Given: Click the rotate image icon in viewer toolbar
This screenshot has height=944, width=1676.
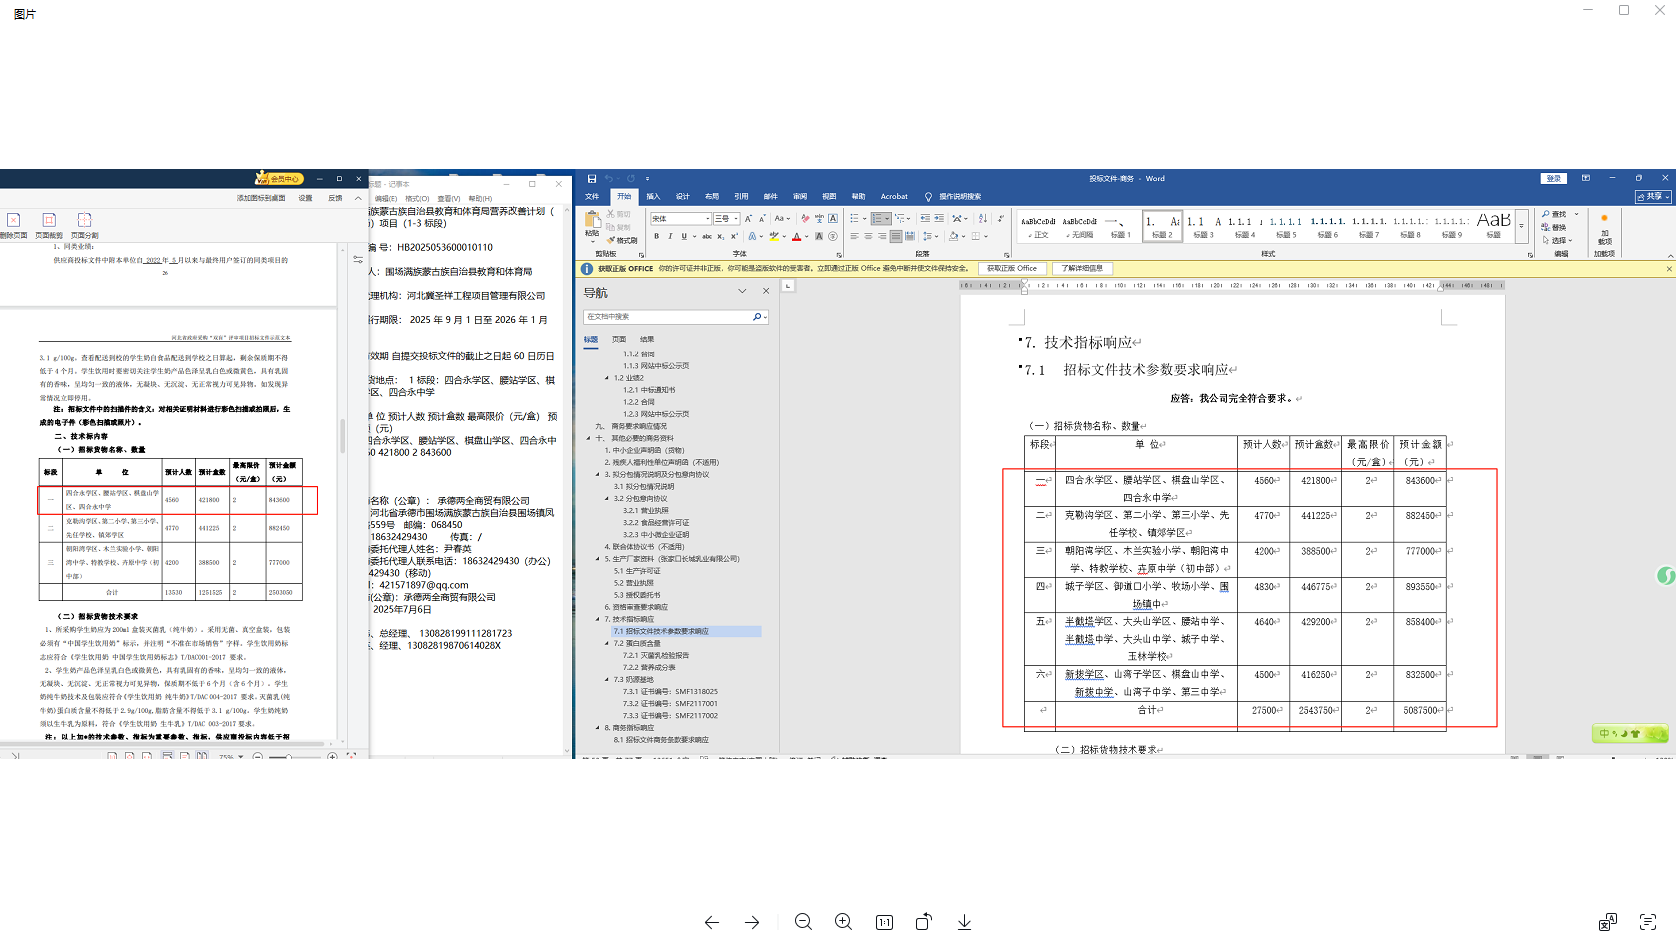Looking at the screenshot, I should click(924, 922).
